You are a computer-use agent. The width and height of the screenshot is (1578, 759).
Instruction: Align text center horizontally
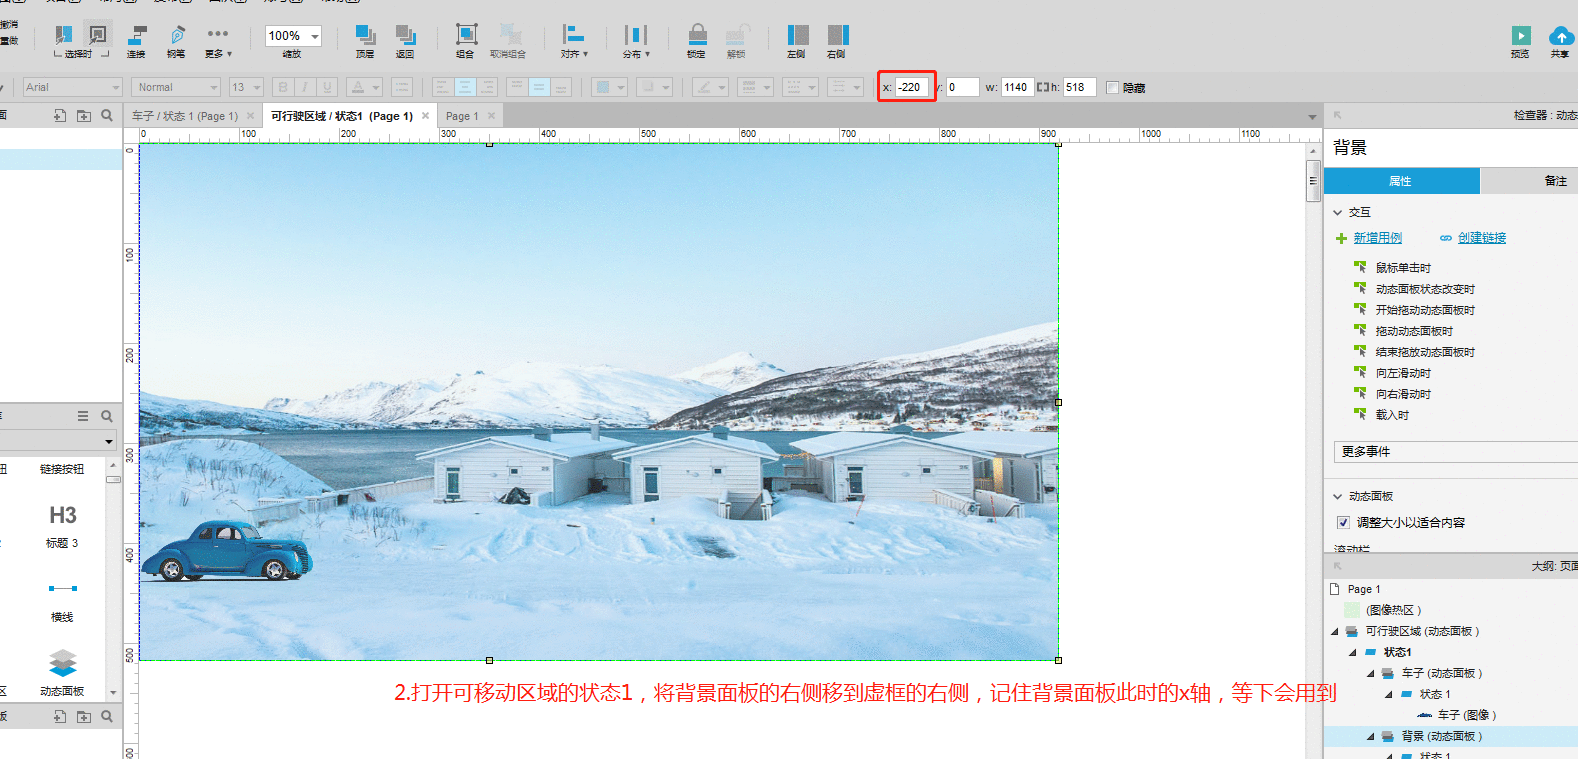pos(465,87)
